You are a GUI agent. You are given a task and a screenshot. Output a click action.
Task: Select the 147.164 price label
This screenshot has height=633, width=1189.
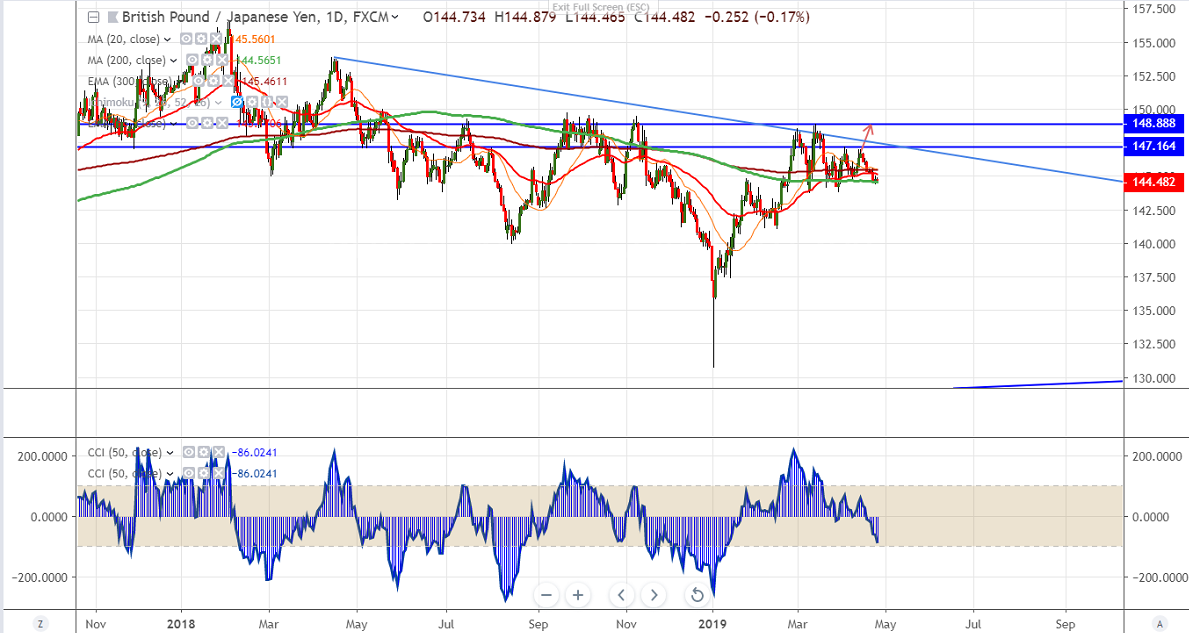(x=1153, y=146)
